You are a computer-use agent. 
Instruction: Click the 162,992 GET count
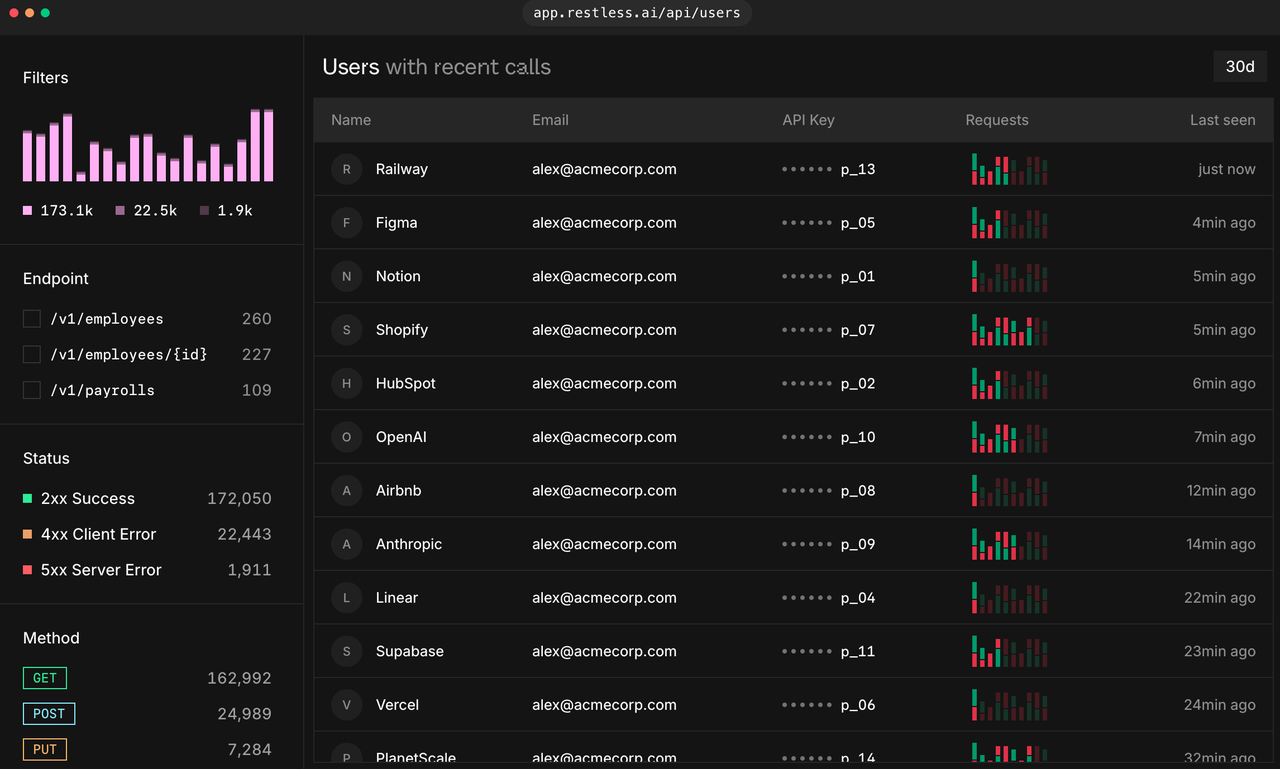pyautogui.click(x=239, y=678)
